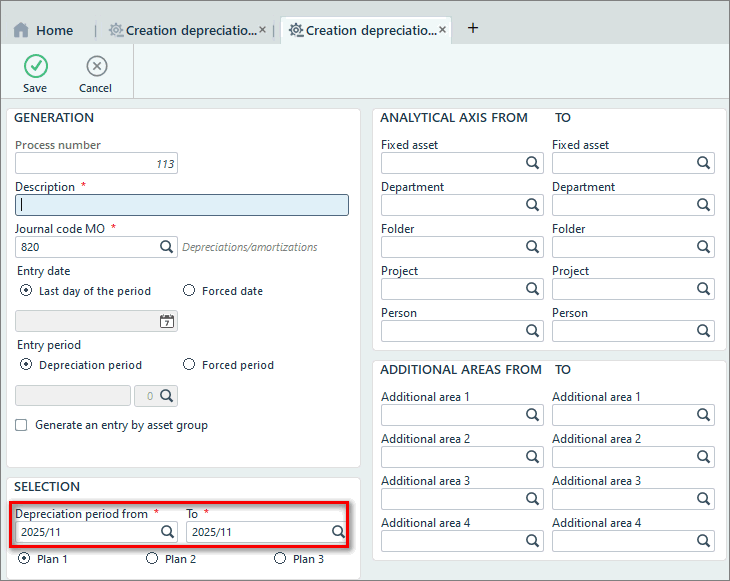Screen dimensions: 730x581
Task: Open lookup for From Fixed asset field
Action: tap(533, 163)
